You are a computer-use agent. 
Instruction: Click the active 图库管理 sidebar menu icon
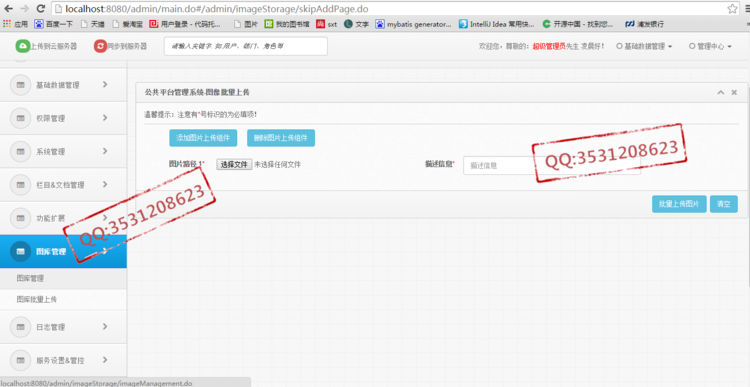tap(21, 252)
